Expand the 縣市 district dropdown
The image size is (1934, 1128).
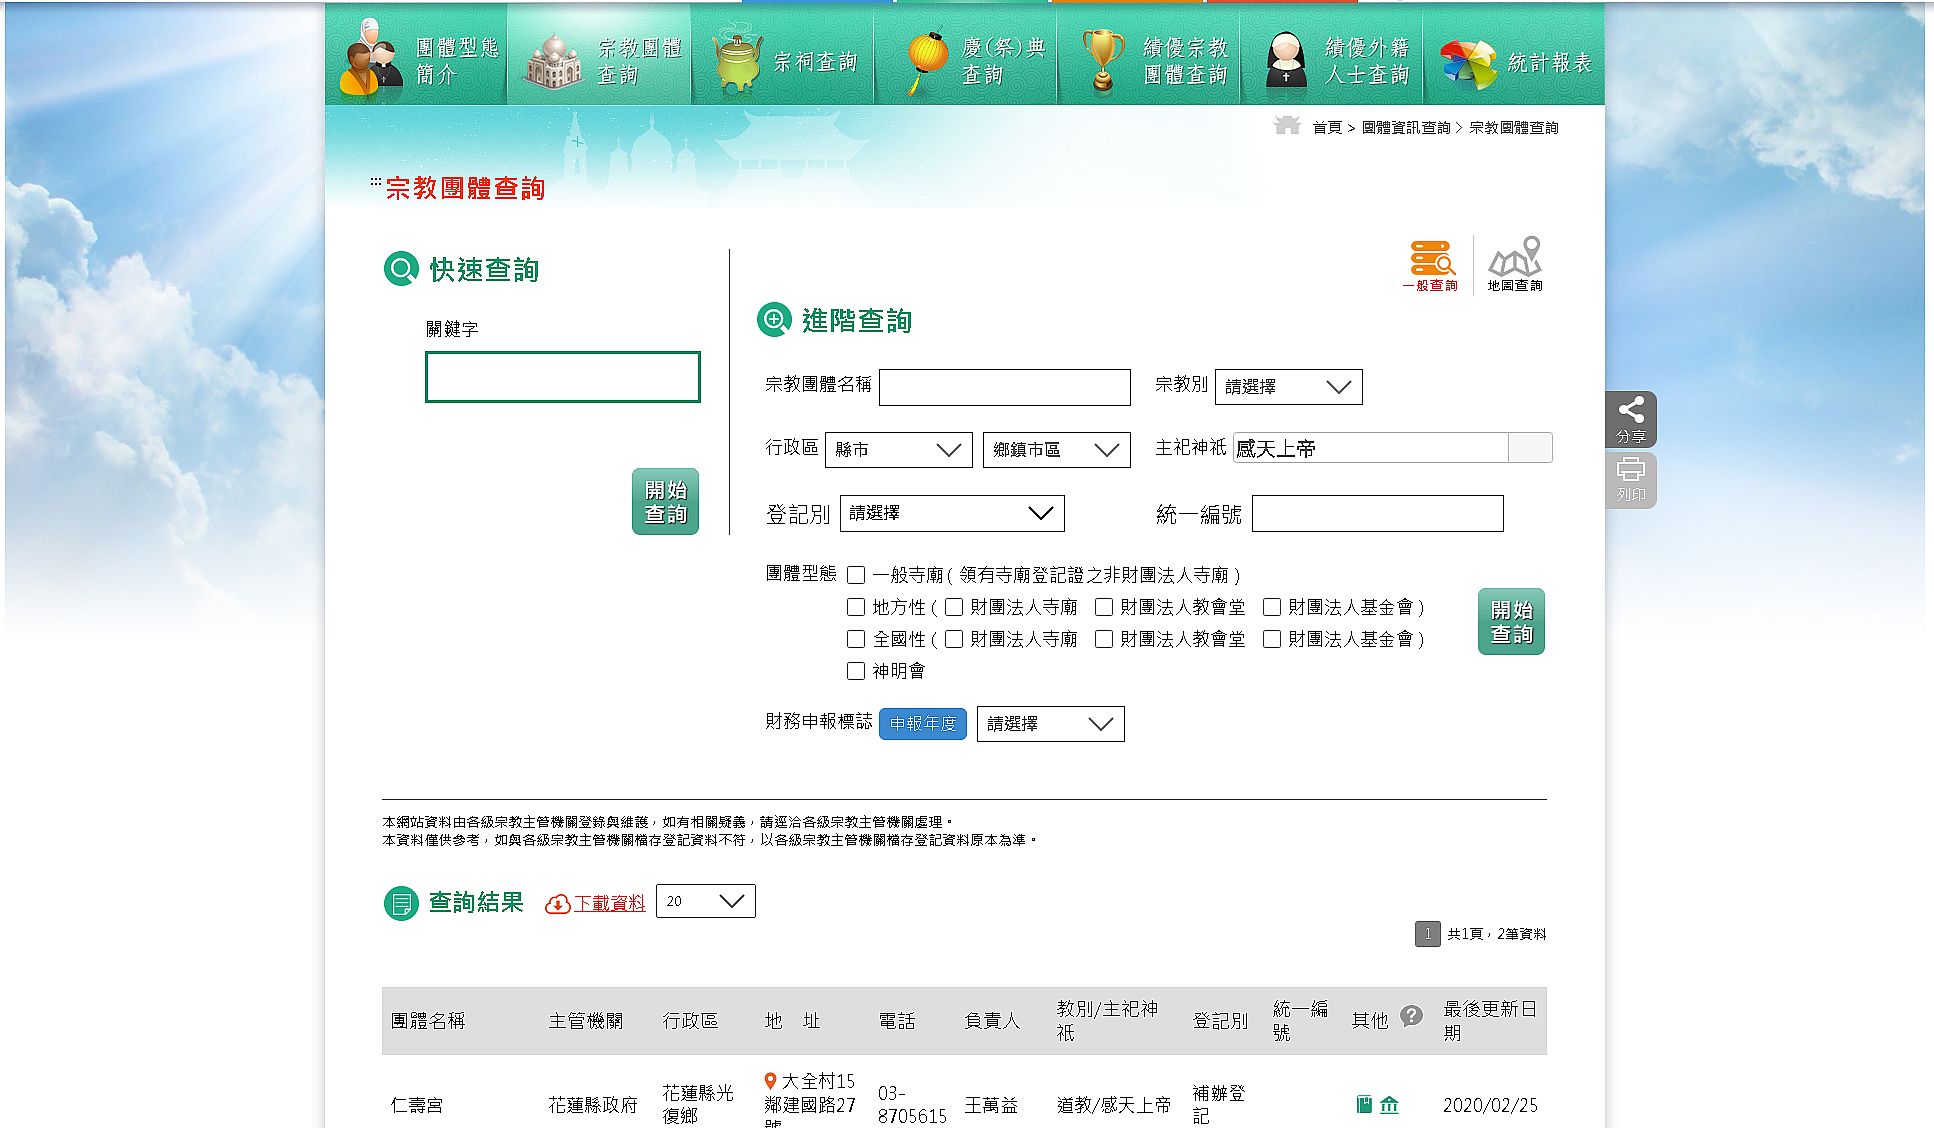click(898, 450)
